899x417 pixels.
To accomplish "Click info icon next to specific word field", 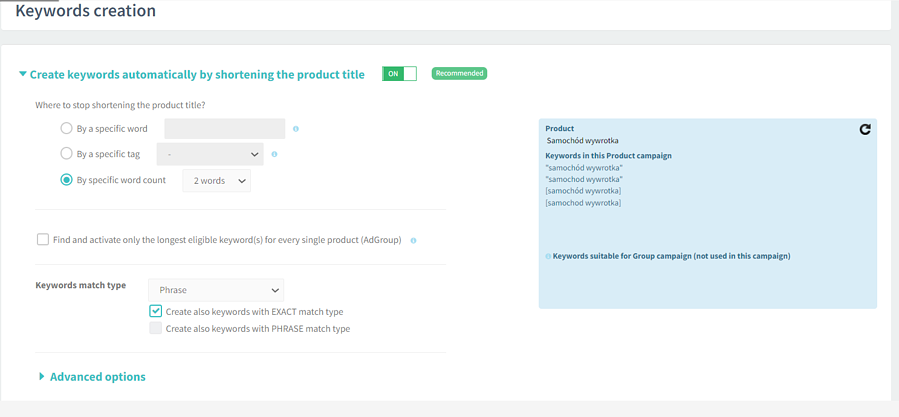I will 296,129.
